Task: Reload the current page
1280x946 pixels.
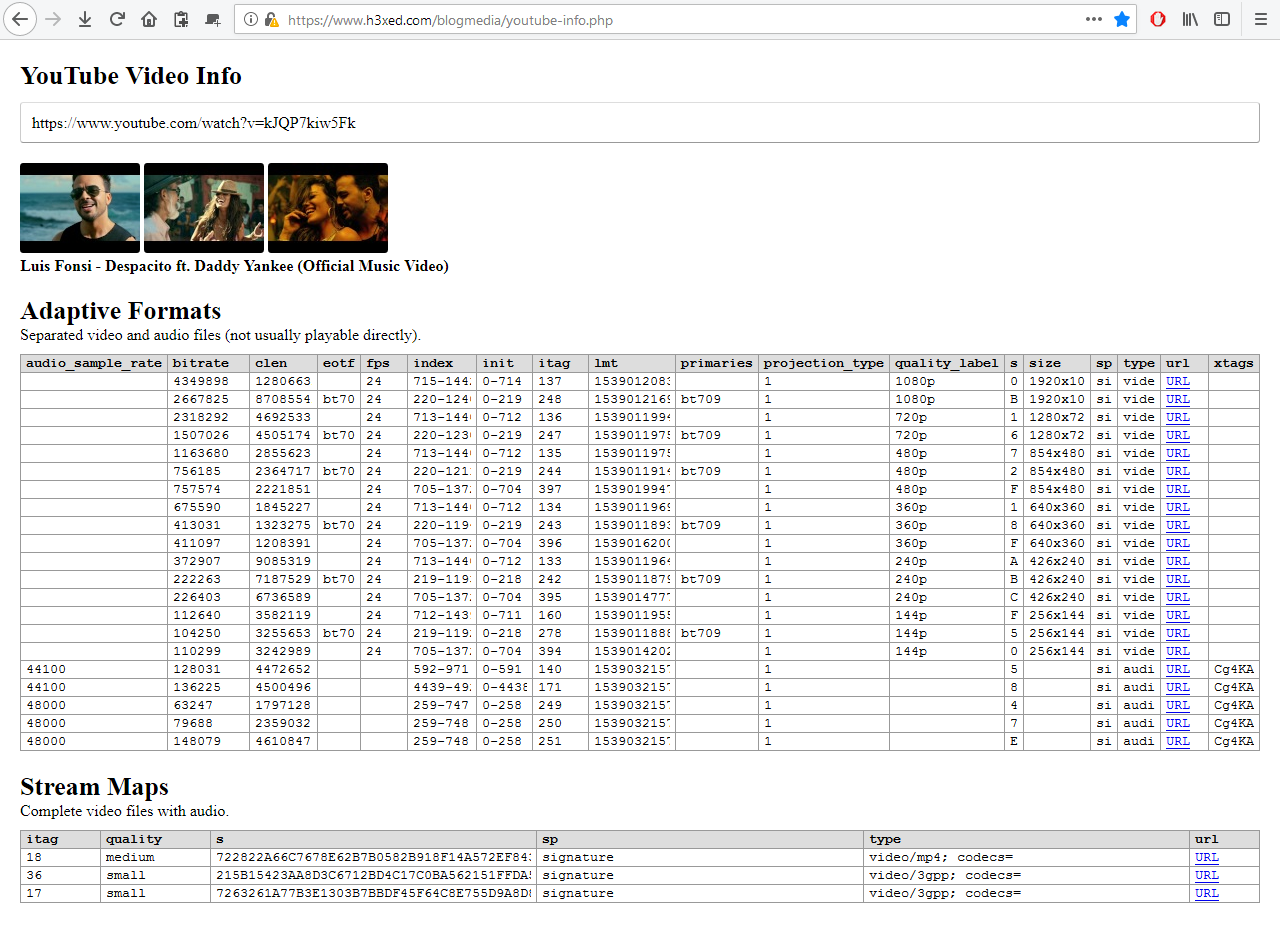Action: [117, 19]
